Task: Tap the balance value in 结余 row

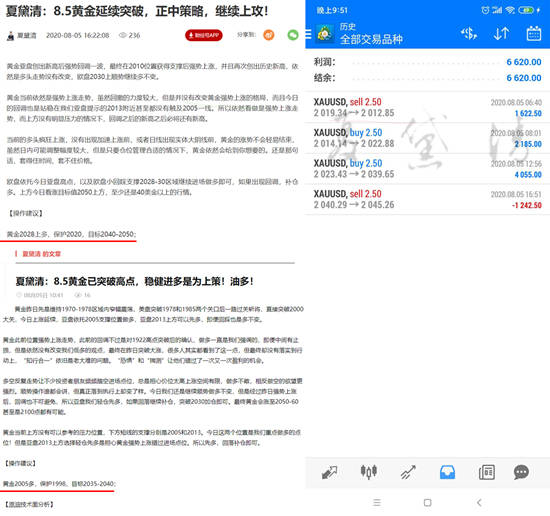Action: pos(524,78)
